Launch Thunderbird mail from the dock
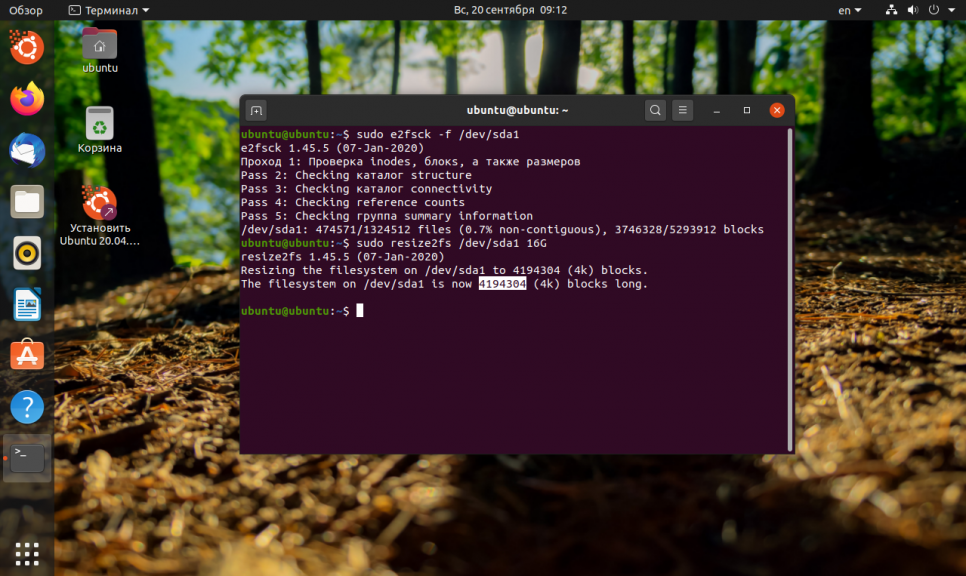This screenshot has width=966, height=576. (x=26, y=150)
